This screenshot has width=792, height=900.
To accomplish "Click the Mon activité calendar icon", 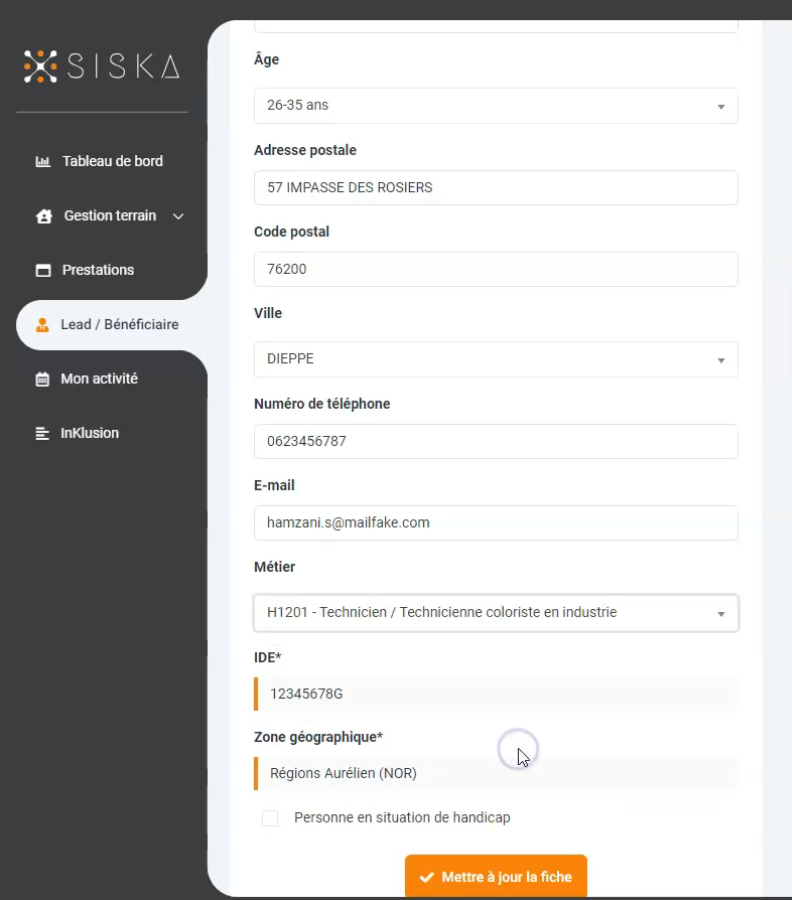I will coord(42,379).
